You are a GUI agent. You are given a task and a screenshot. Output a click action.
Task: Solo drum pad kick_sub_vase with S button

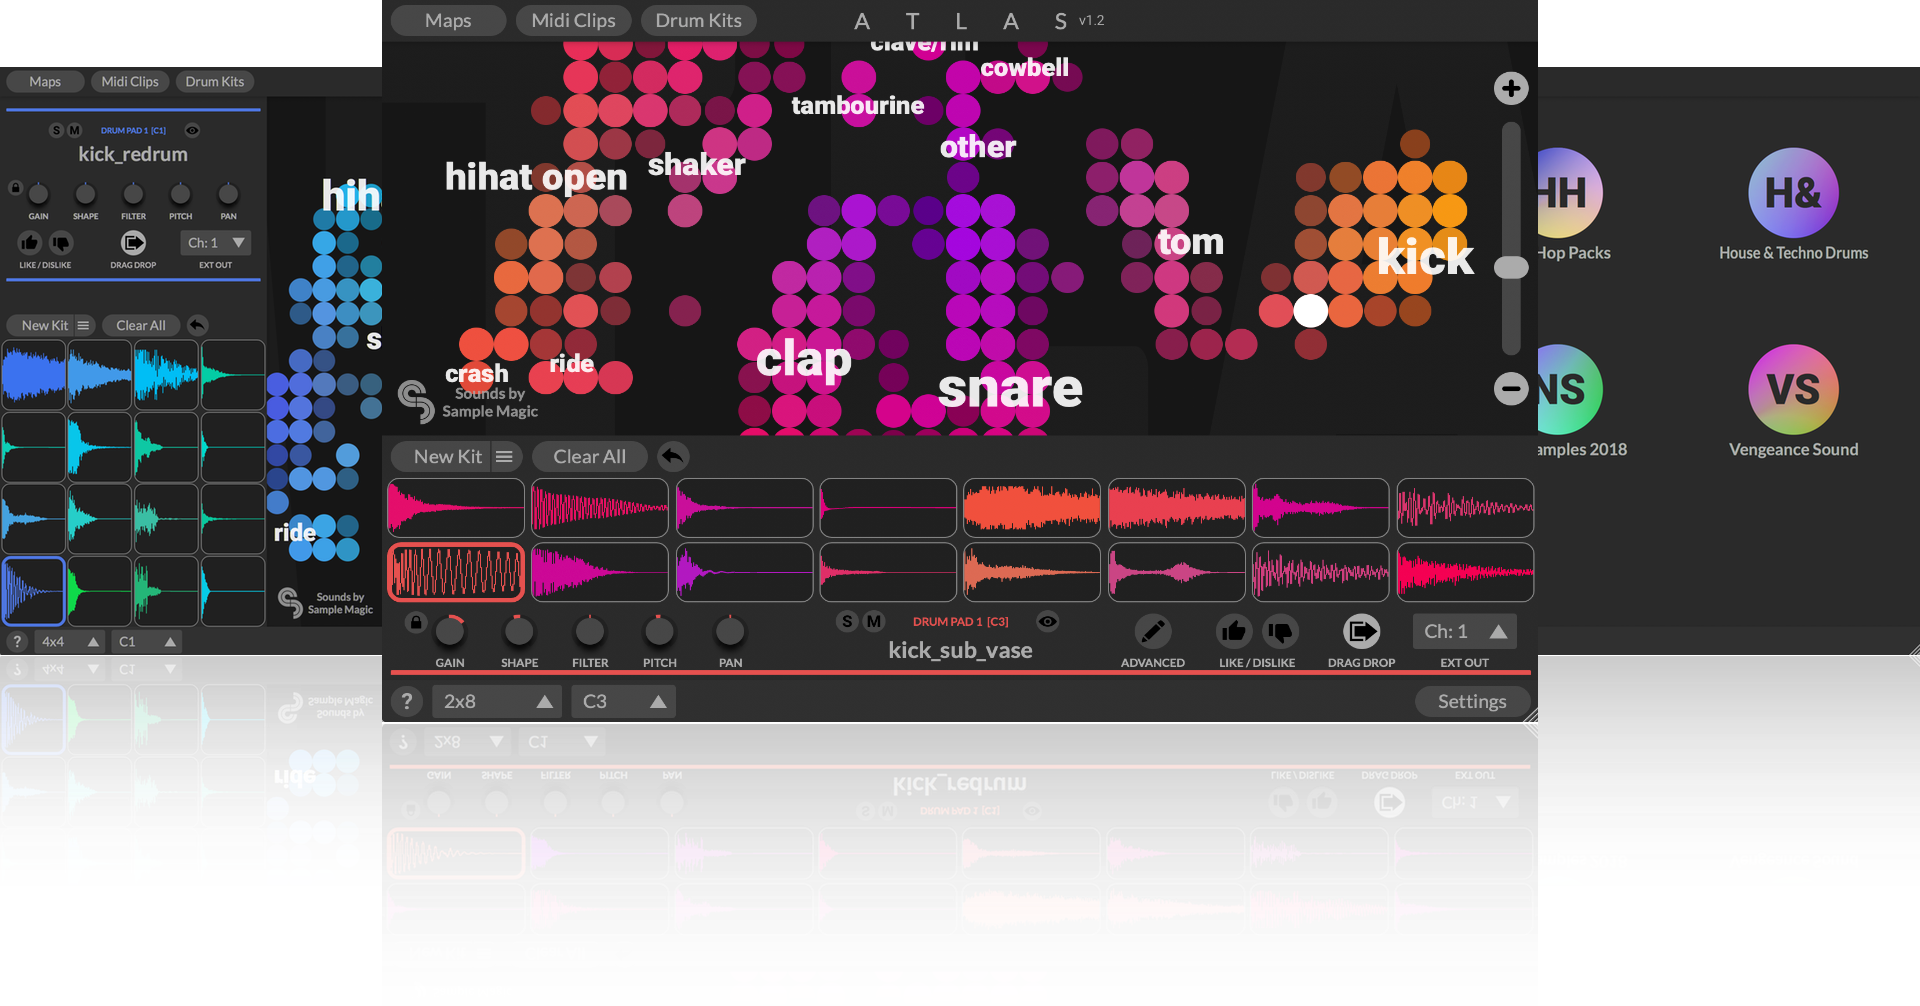847,621
